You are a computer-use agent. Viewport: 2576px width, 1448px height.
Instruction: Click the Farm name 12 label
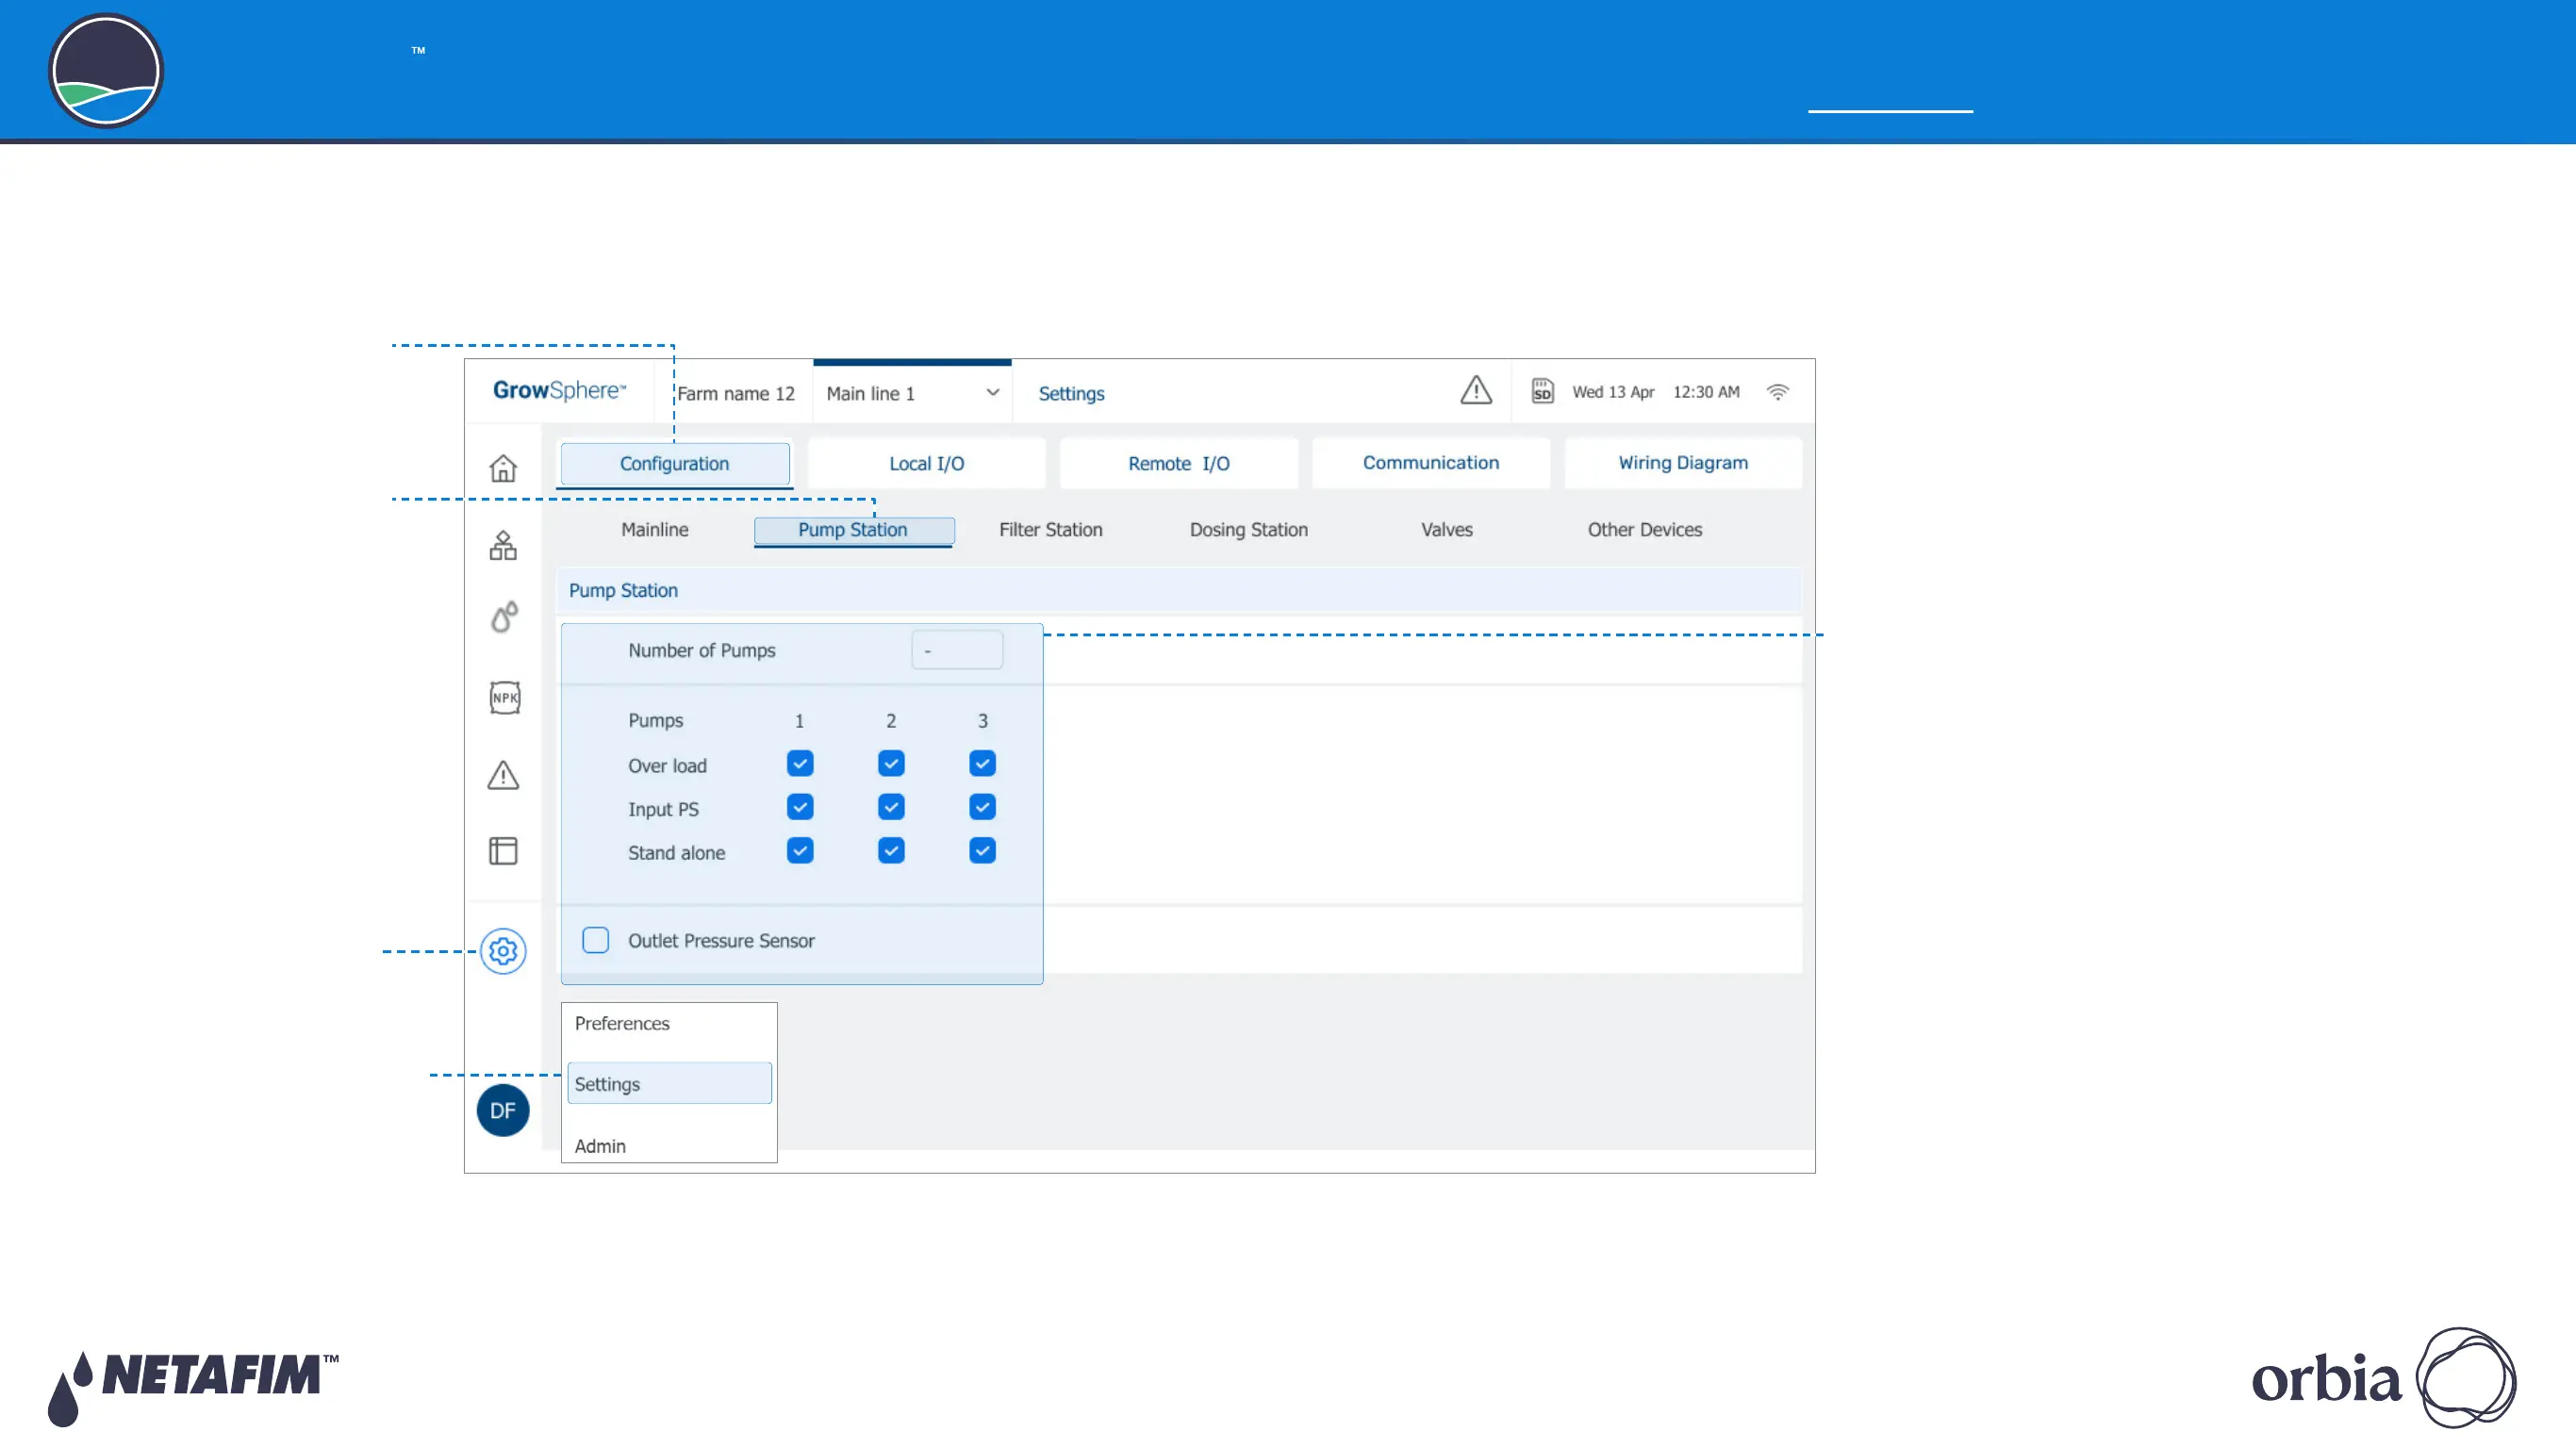736,394
